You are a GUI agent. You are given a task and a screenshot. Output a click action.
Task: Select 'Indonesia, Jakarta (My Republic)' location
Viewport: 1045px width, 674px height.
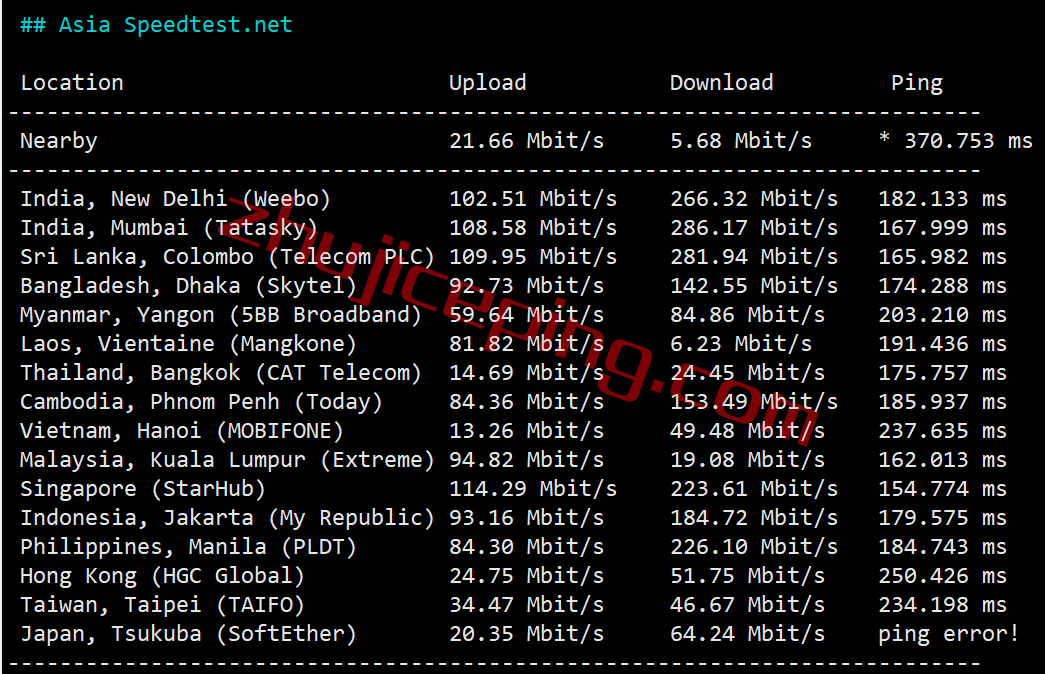[227, 519]
